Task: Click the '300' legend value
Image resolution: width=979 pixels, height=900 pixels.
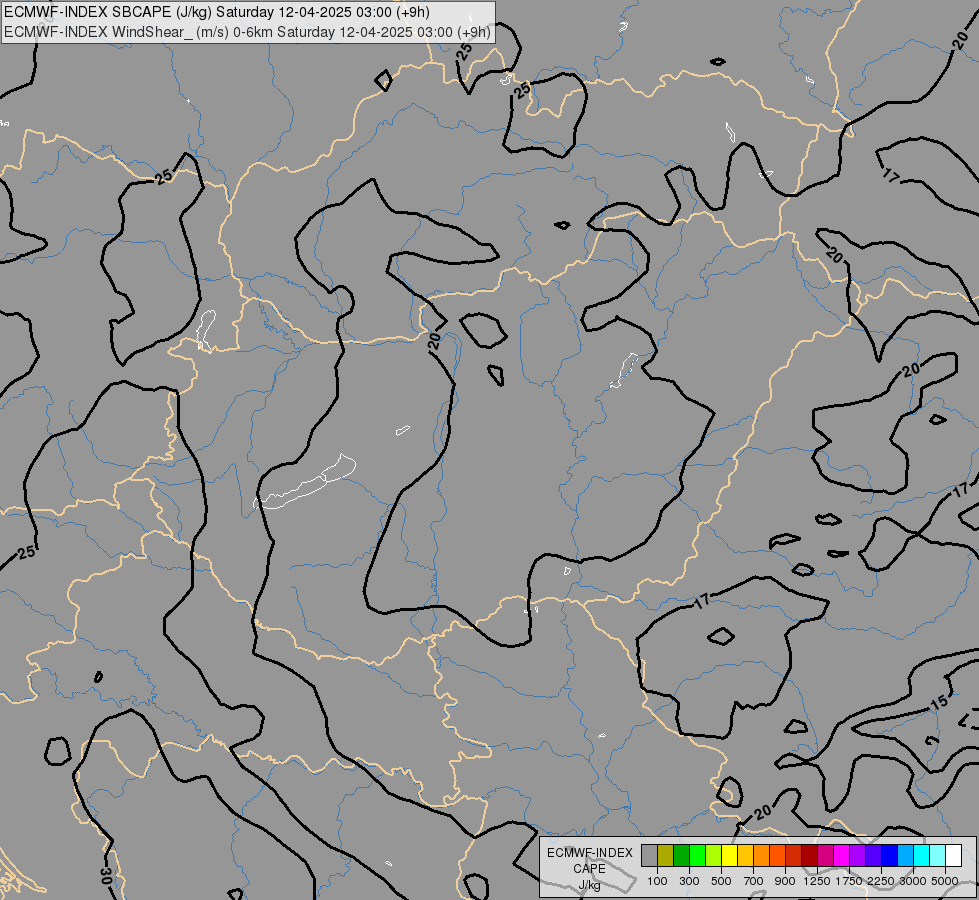Action: pos(689,881)
